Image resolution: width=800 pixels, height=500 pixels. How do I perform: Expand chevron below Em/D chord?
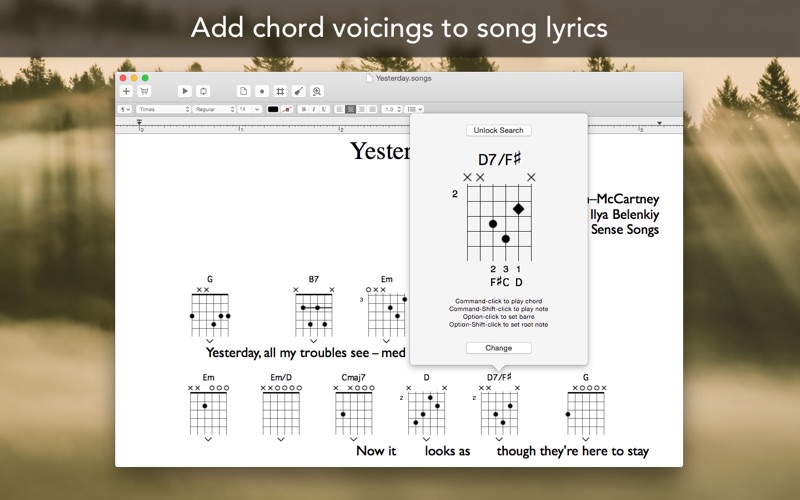pyautogui.click(x=281, y=439)
